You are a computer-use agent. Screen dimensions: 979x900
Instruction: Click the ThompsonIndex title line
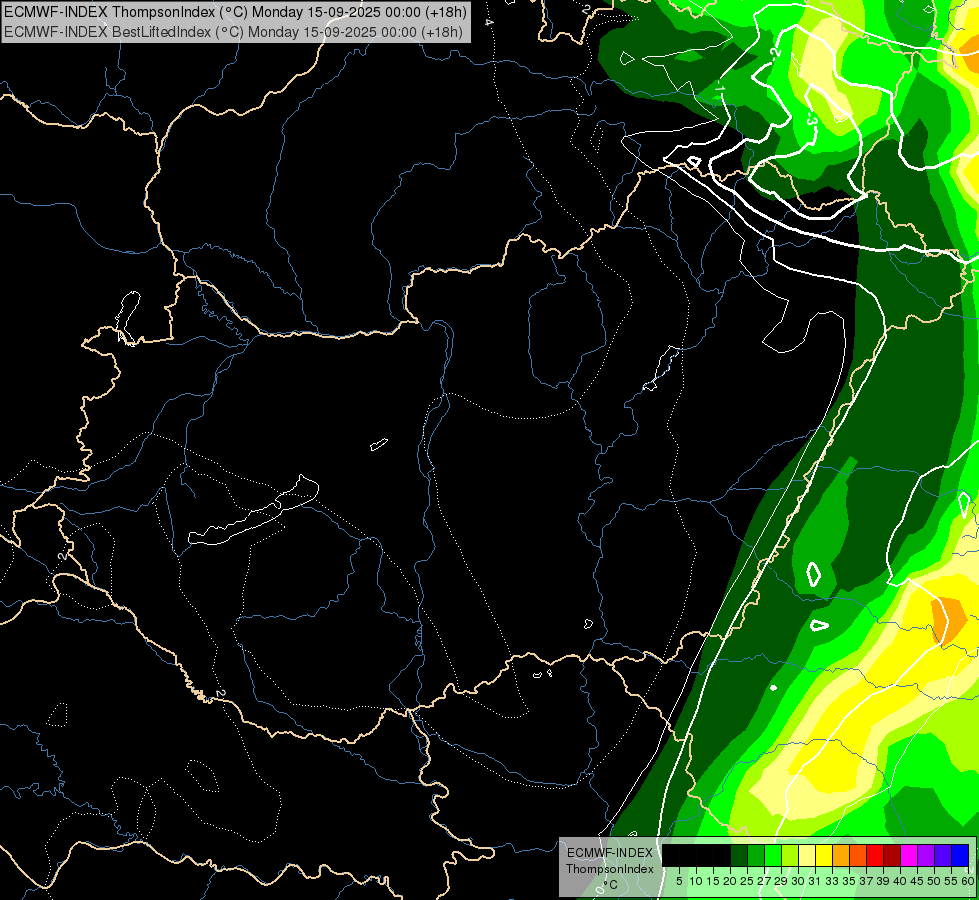[235, 11]
